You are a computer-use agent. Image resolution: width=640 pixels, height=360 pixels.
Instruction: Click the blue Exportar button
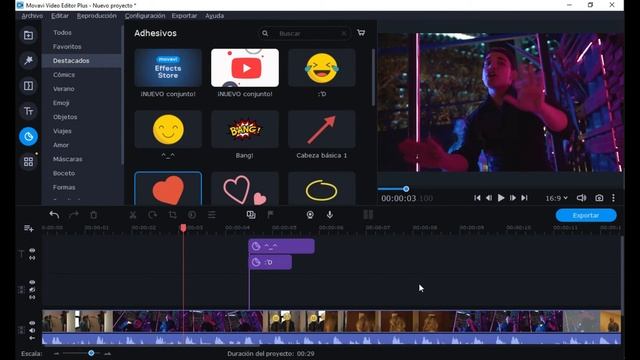tap(586, 215)
